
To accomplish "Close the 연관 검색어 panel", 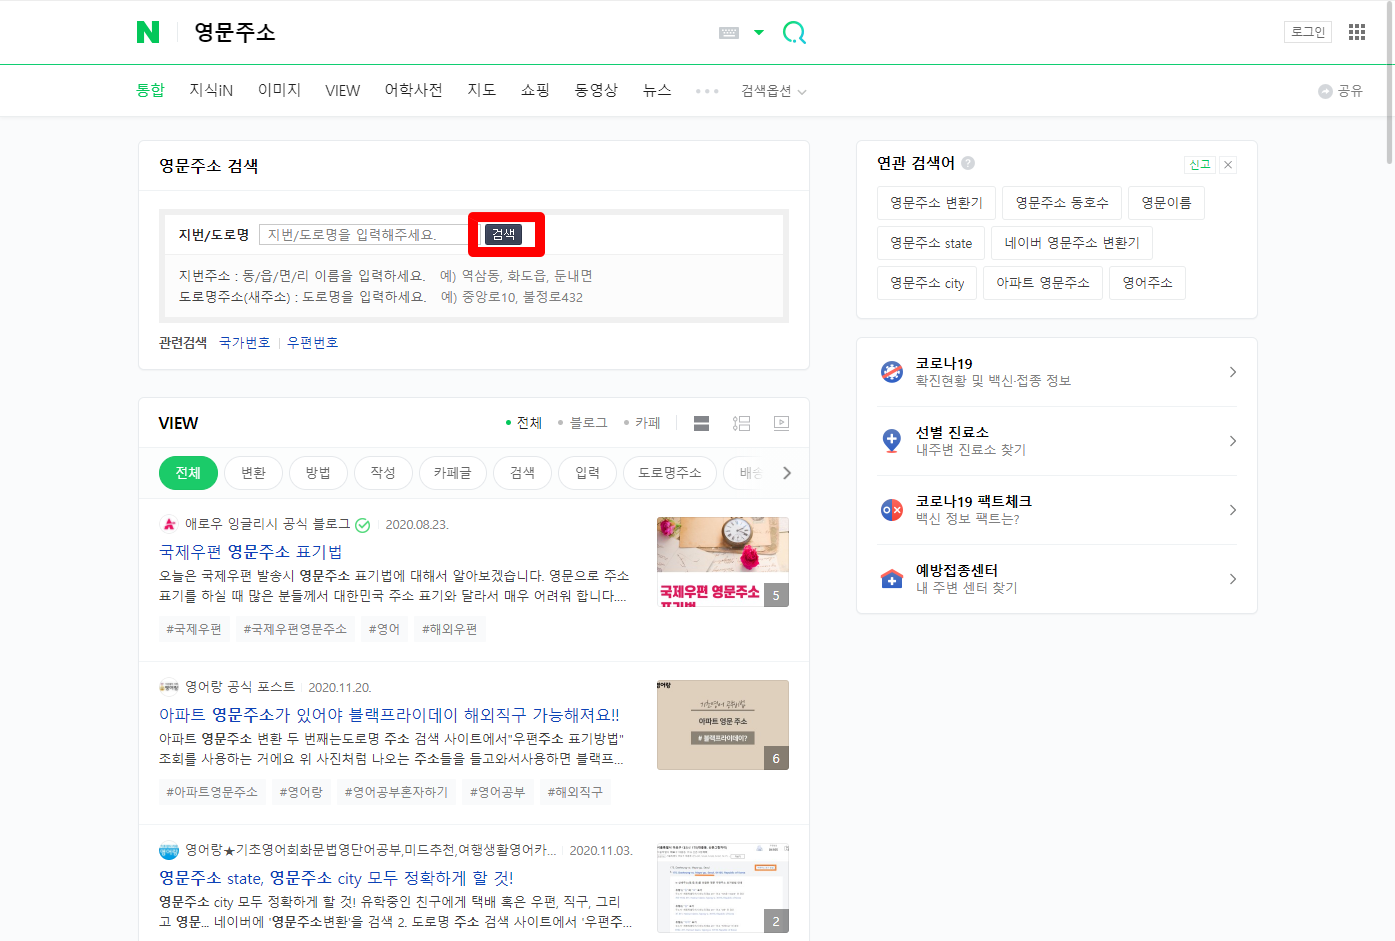I will click(1228, 165).
